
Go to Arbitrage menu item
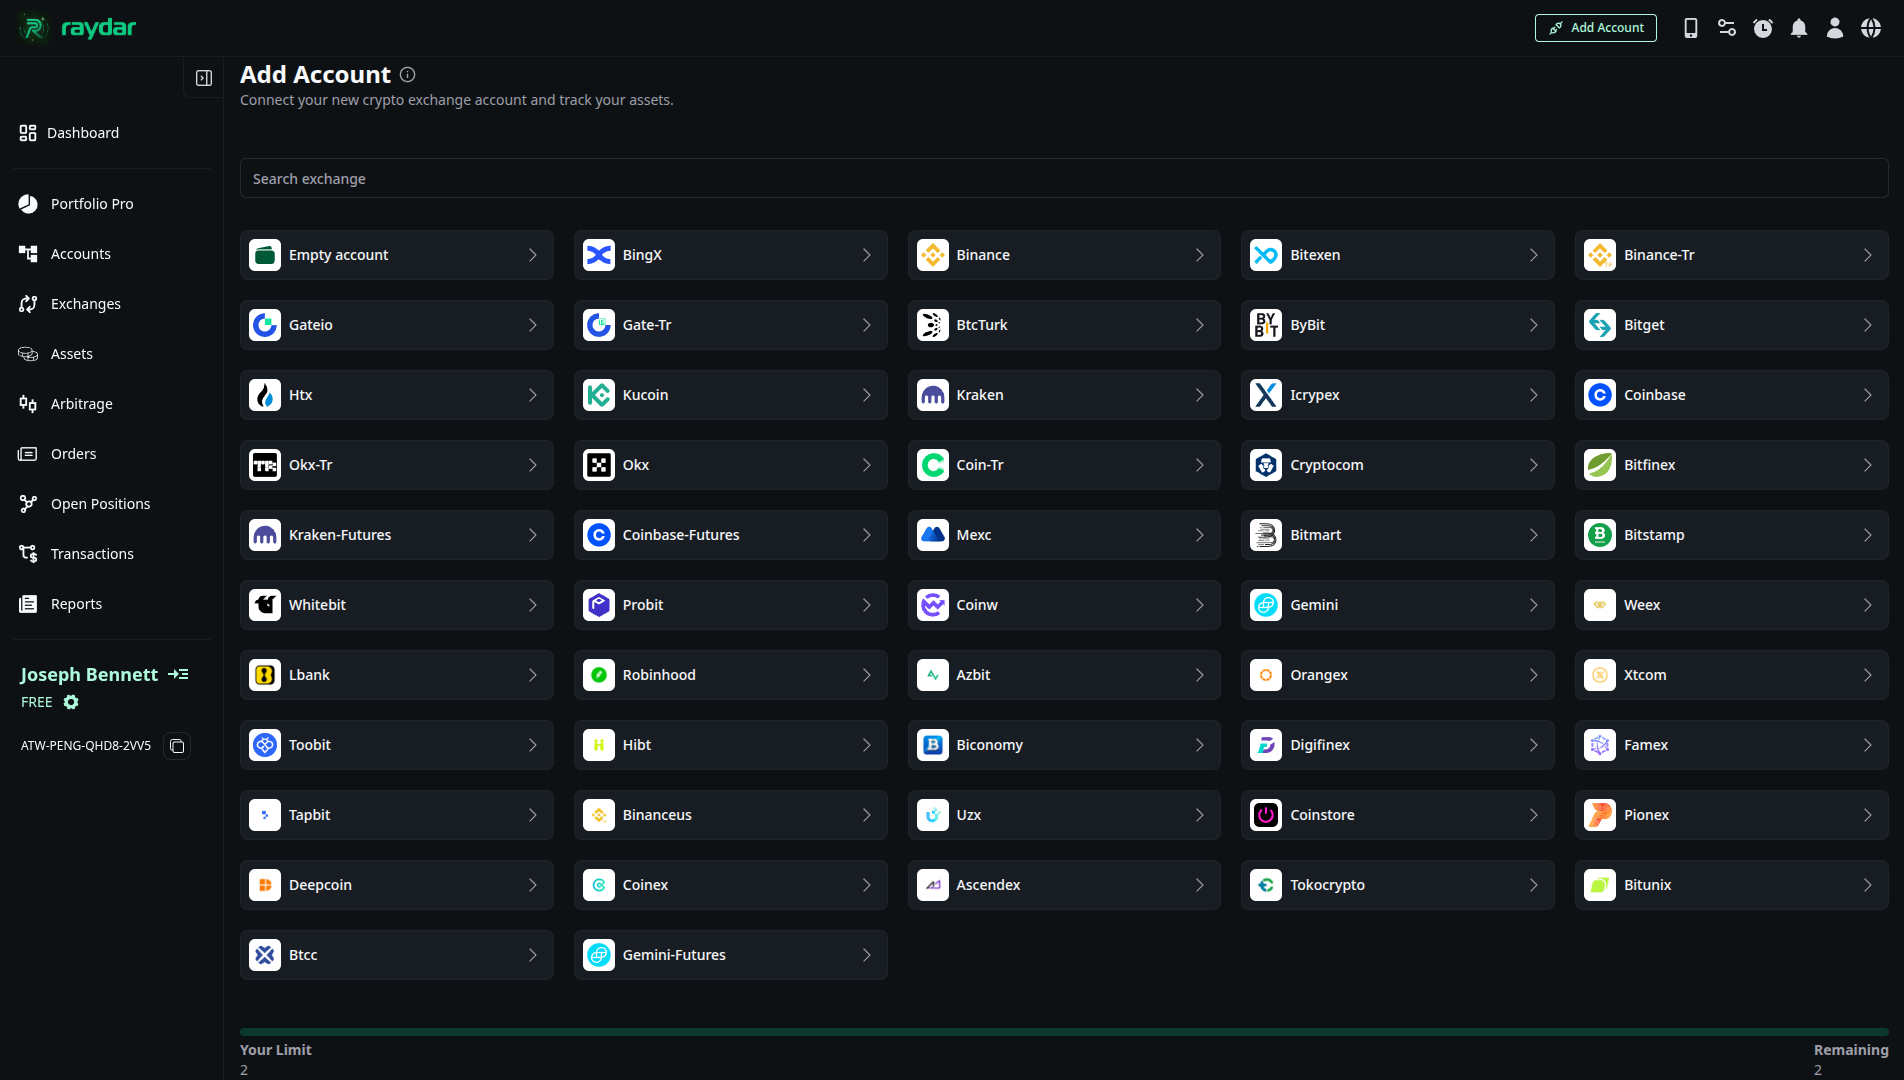(x=82, y=404)
